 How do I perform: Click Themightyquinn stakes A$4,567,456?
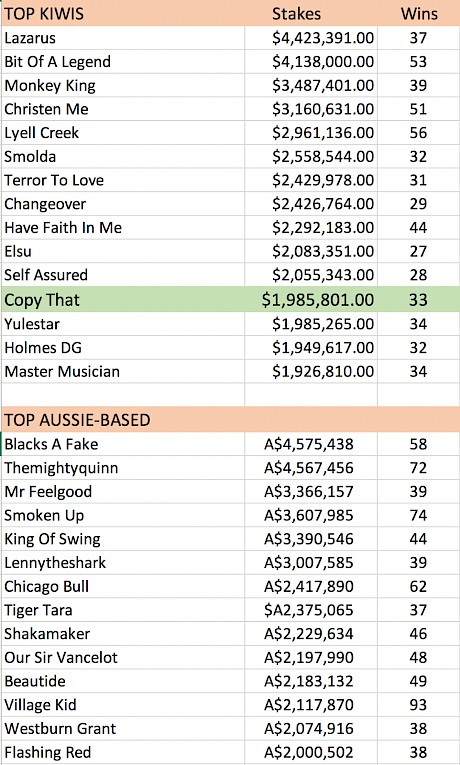click(311, 468)
